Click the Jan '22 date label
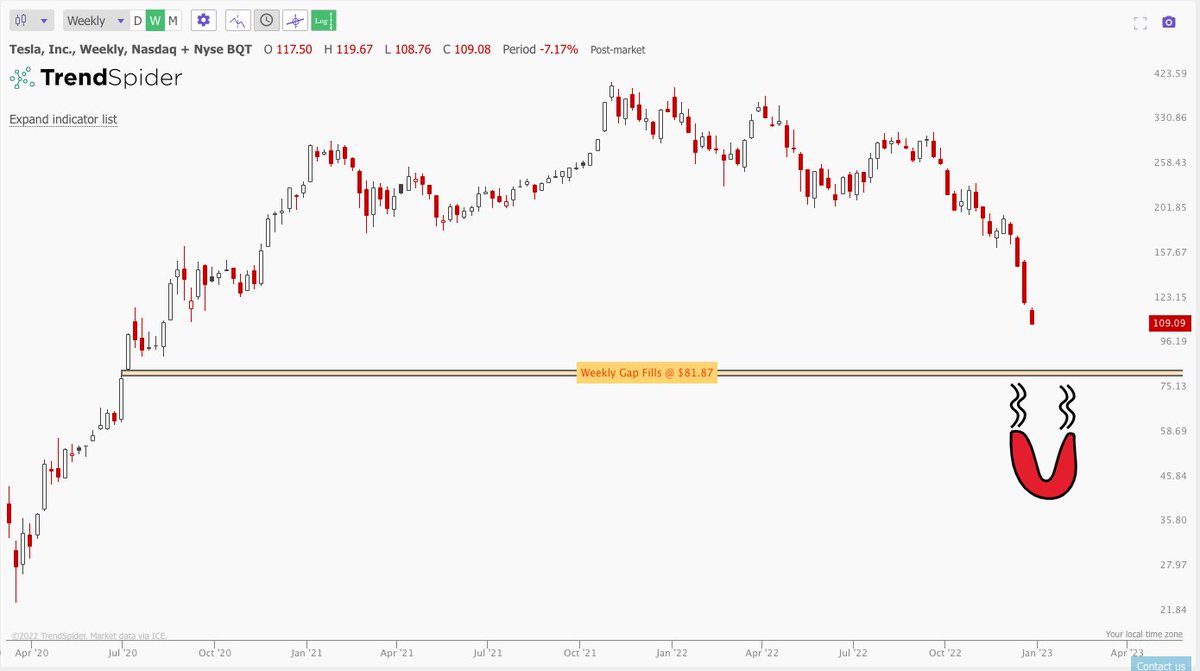The image size is (1200, 671). [x=672, y=651]
